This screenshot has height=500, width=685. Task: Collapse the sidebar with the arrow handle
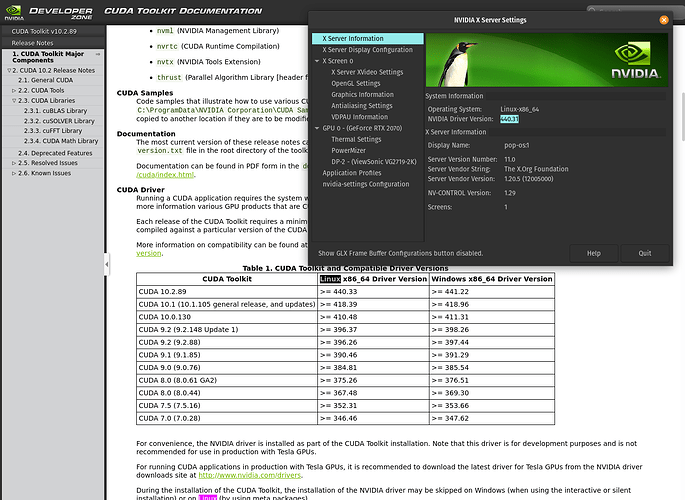point(107,264)
